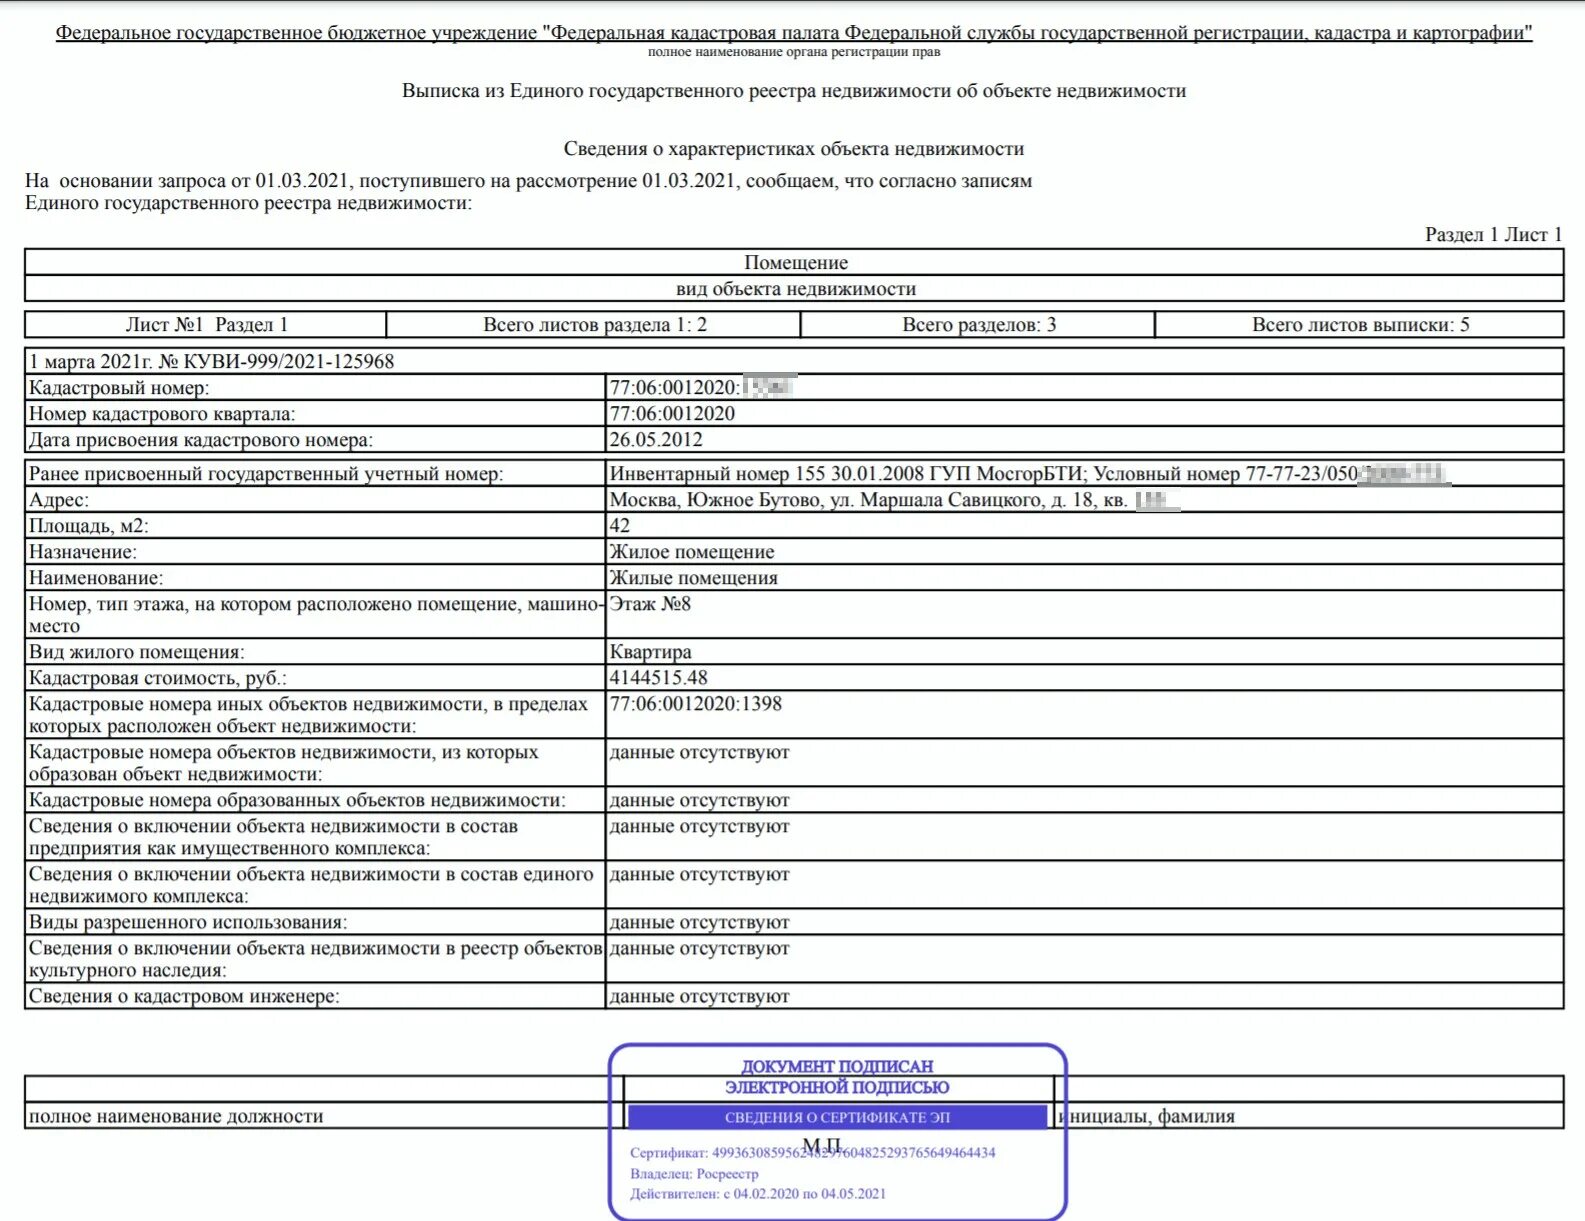Viewport: 1585px width, 1221px height.
Task: Click cadastral quarter value '77:06:0012020'
Action: point(672,414)
